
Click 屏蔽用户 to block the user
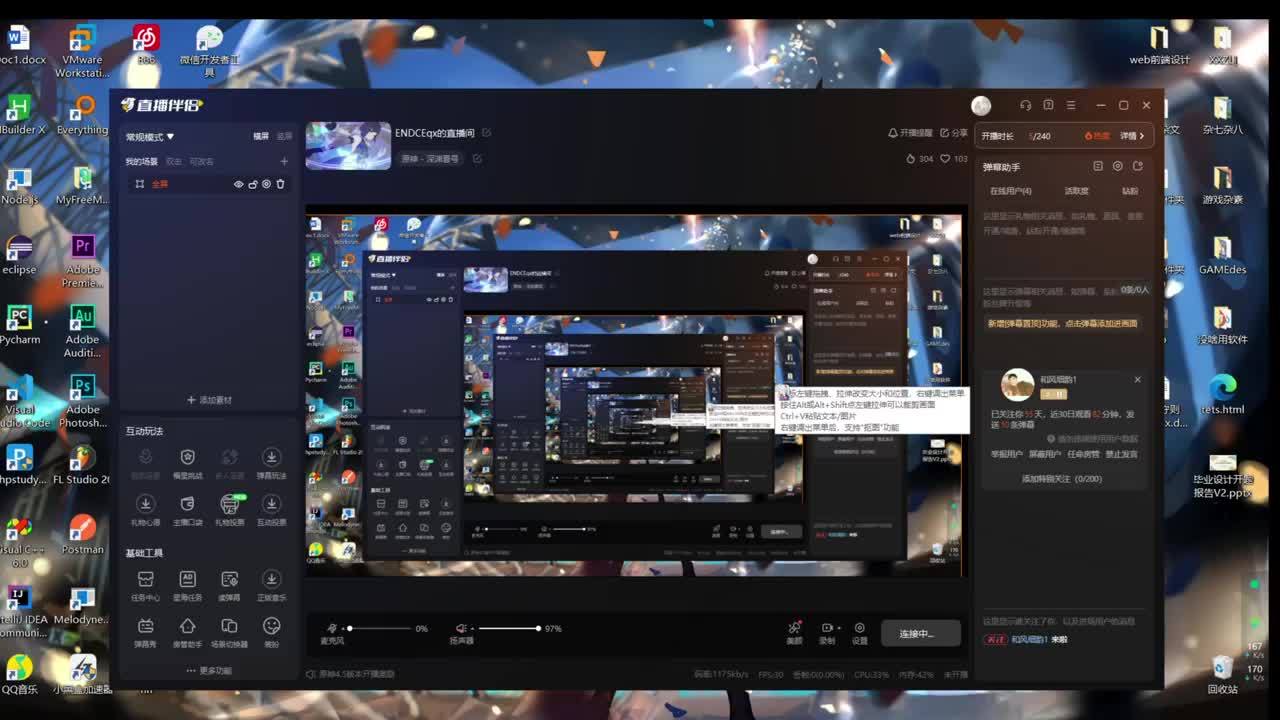click(1045, 454)
